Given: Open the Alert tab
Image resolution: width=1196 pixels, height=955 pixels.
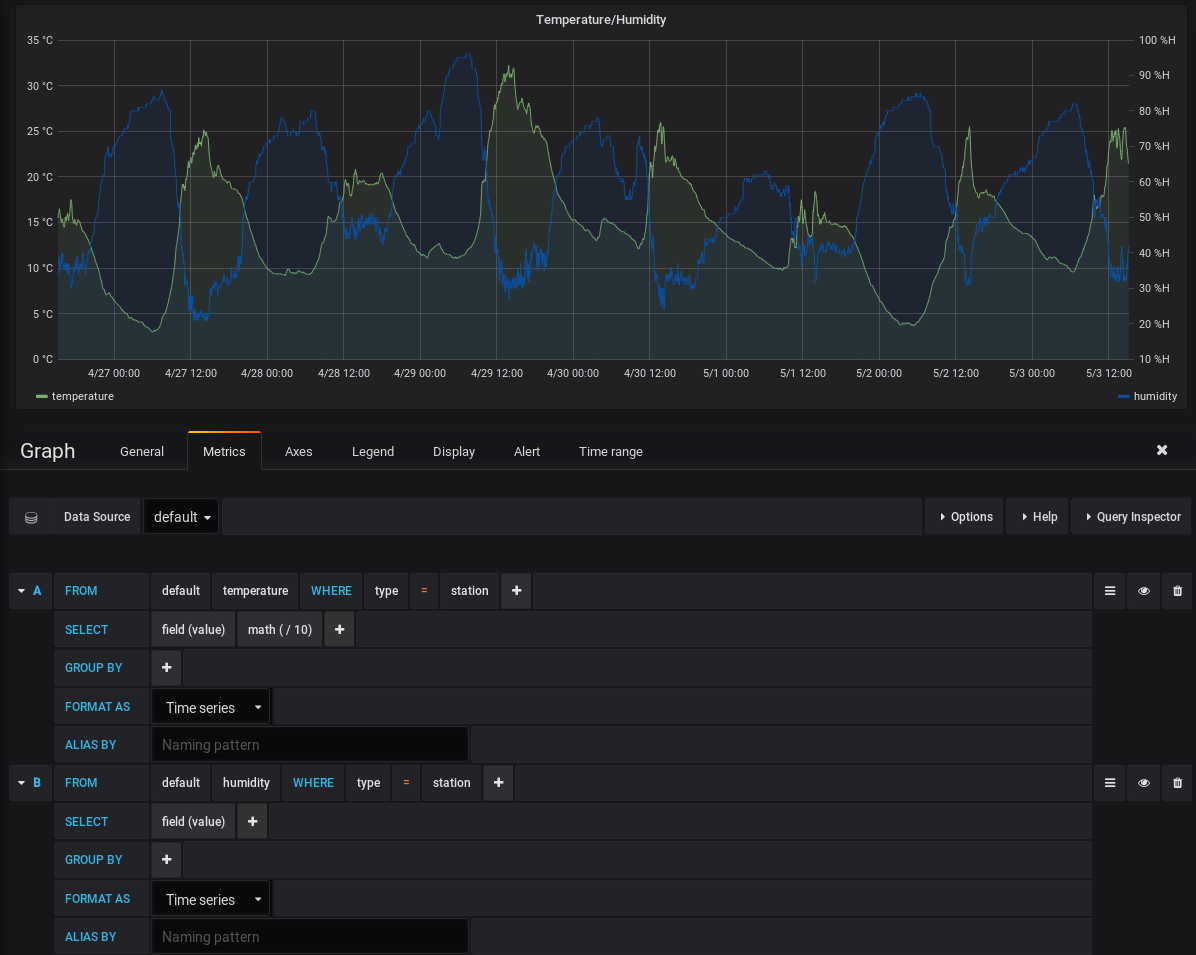Looking at the screenshot, I should 526,452.
